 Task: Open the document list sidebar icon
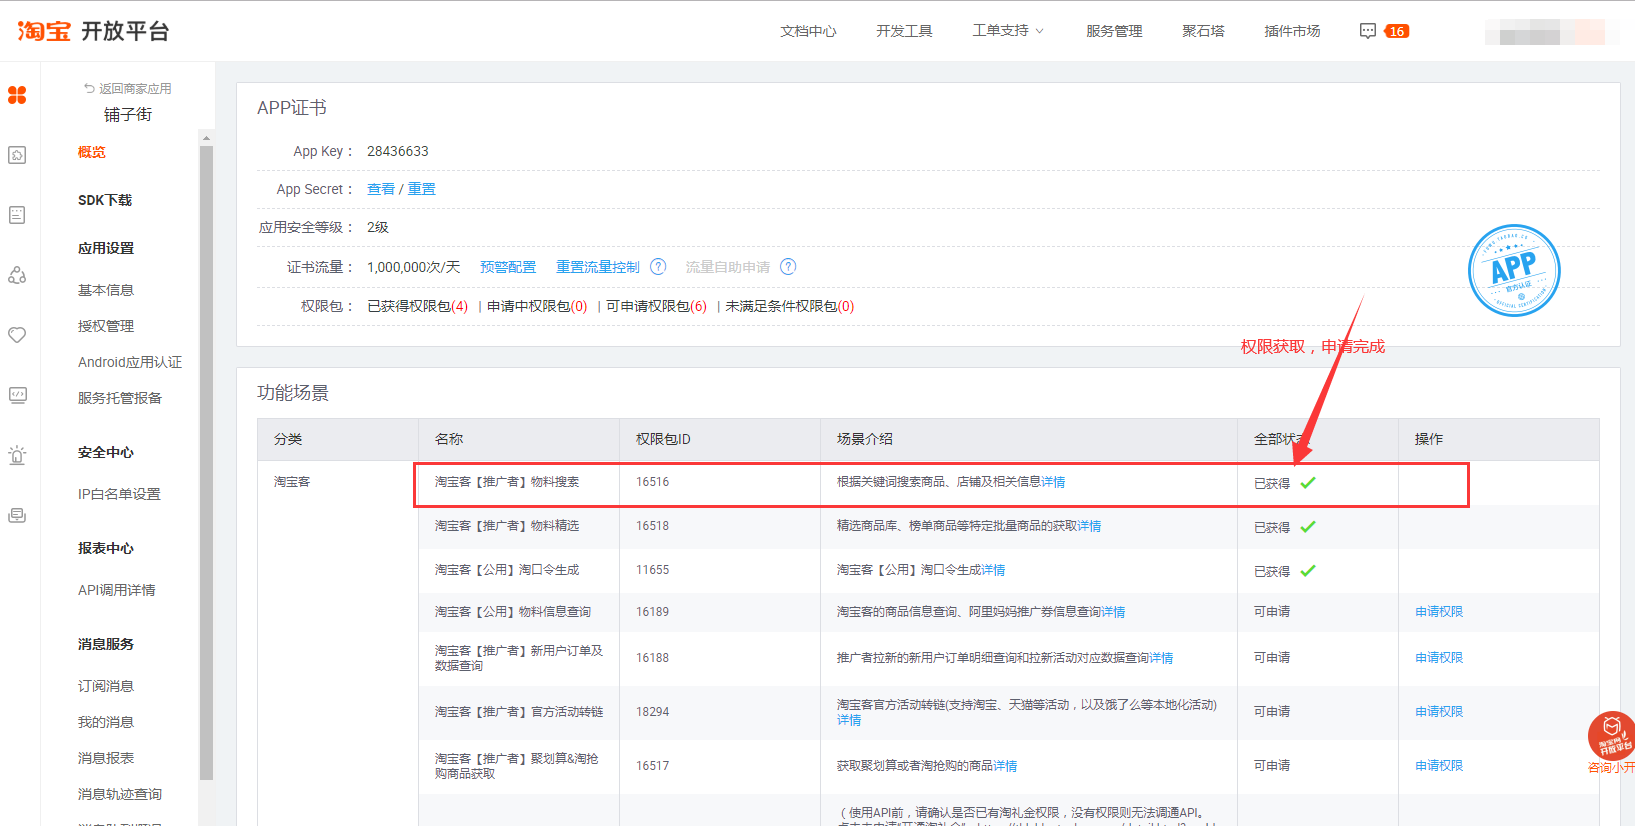pyautogui.click(x=17, y=215)
